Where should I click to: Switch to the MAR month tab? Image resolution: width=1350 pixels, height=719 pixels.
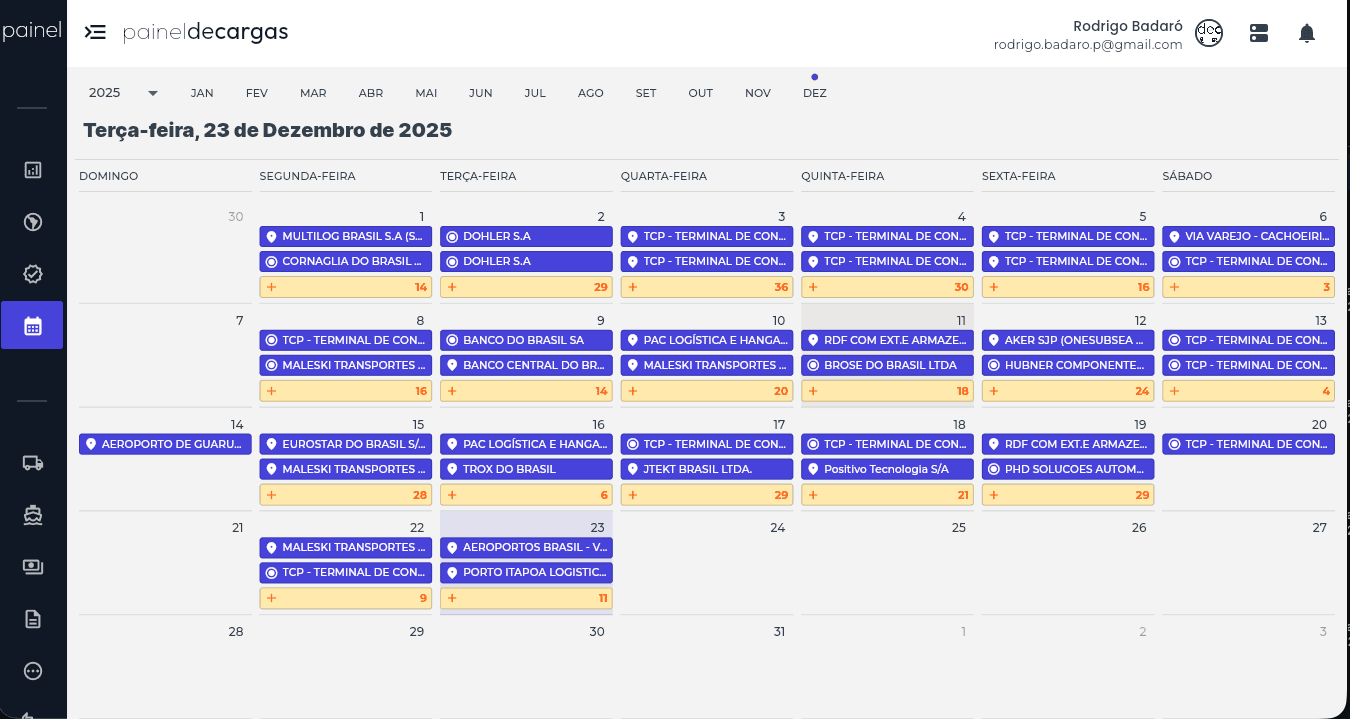point(313,93)
